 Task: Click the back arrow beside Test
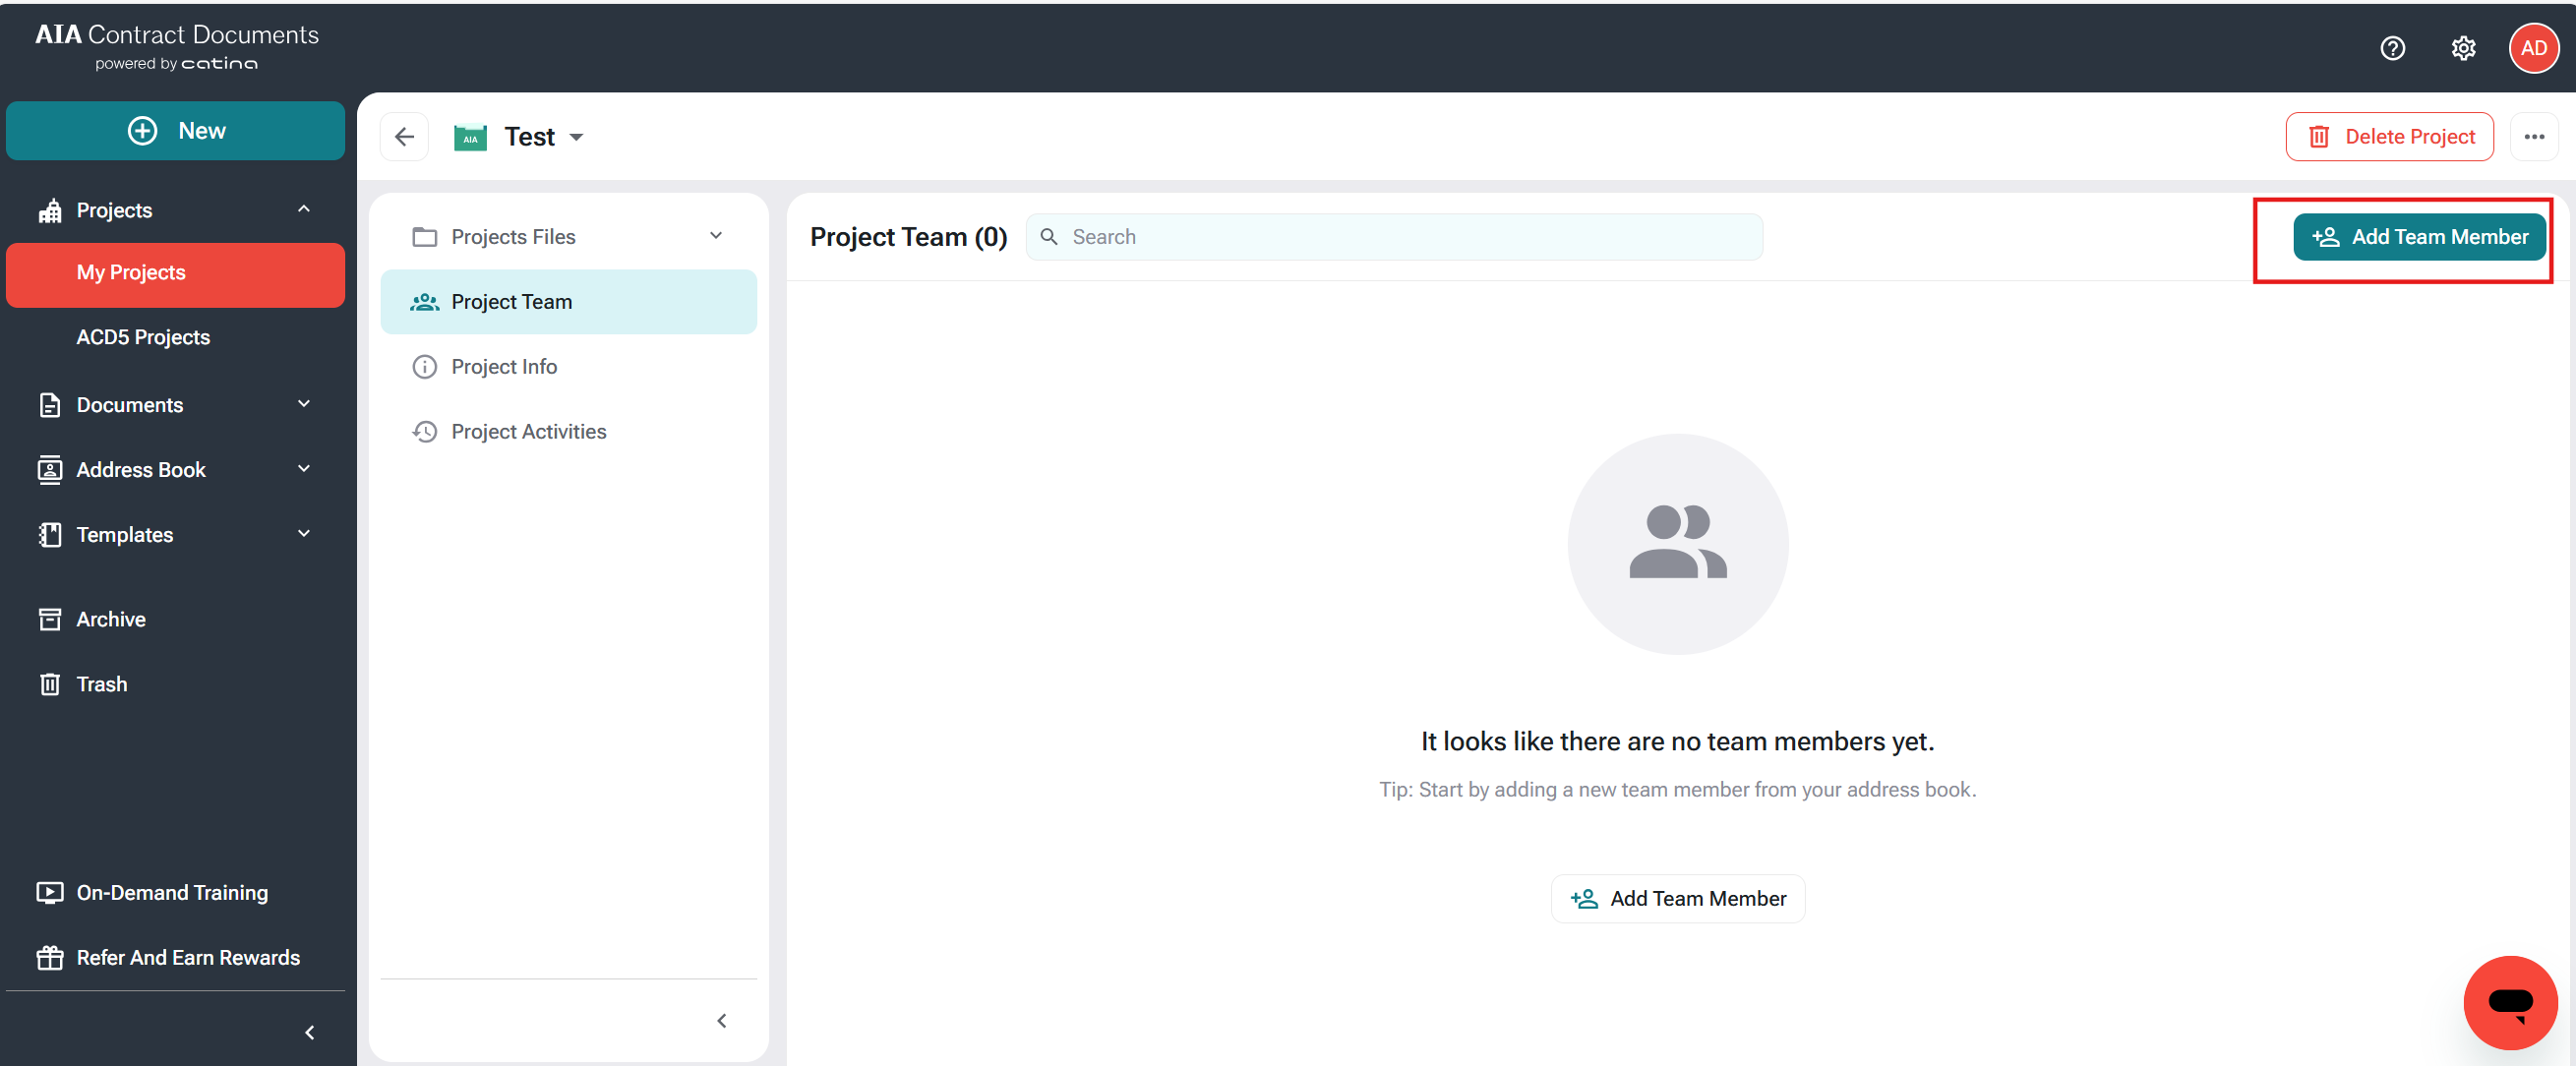click(x=404, y=137)
